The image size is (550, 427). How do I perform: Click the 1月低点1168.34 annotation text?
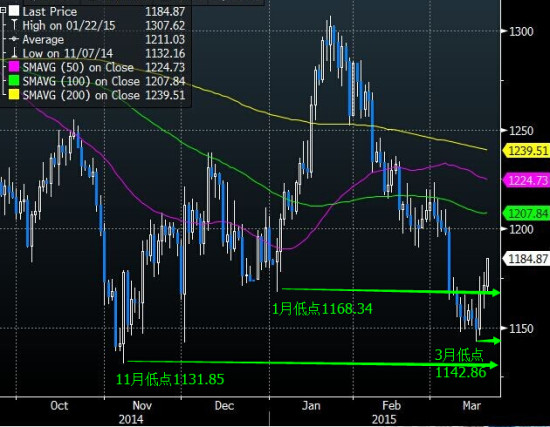pyautogui.click(x=322, y=309)
